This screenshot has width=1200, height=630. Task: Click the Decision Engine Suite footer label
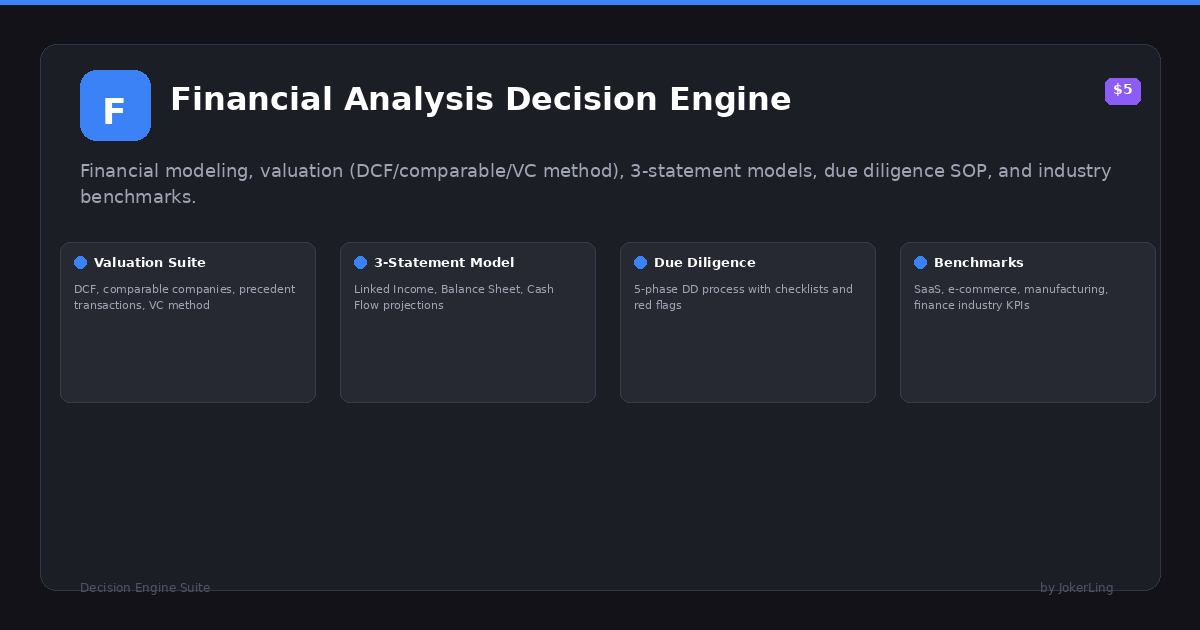pos(145,588)
